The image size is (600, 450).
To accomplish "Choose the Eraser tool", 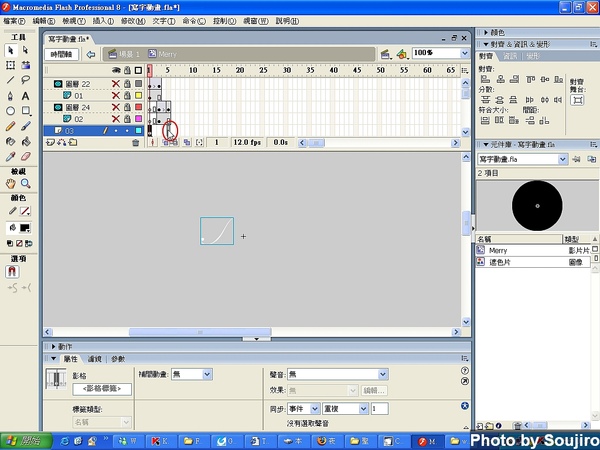I will pyautogui.click(x=26, y=156).
